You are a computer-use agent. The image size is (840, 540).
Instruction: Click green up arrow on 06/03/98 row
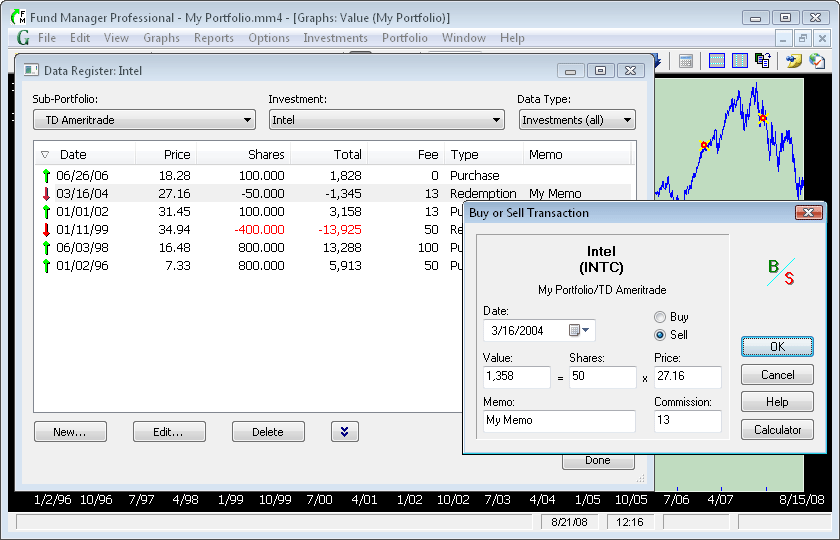[46, 248]
